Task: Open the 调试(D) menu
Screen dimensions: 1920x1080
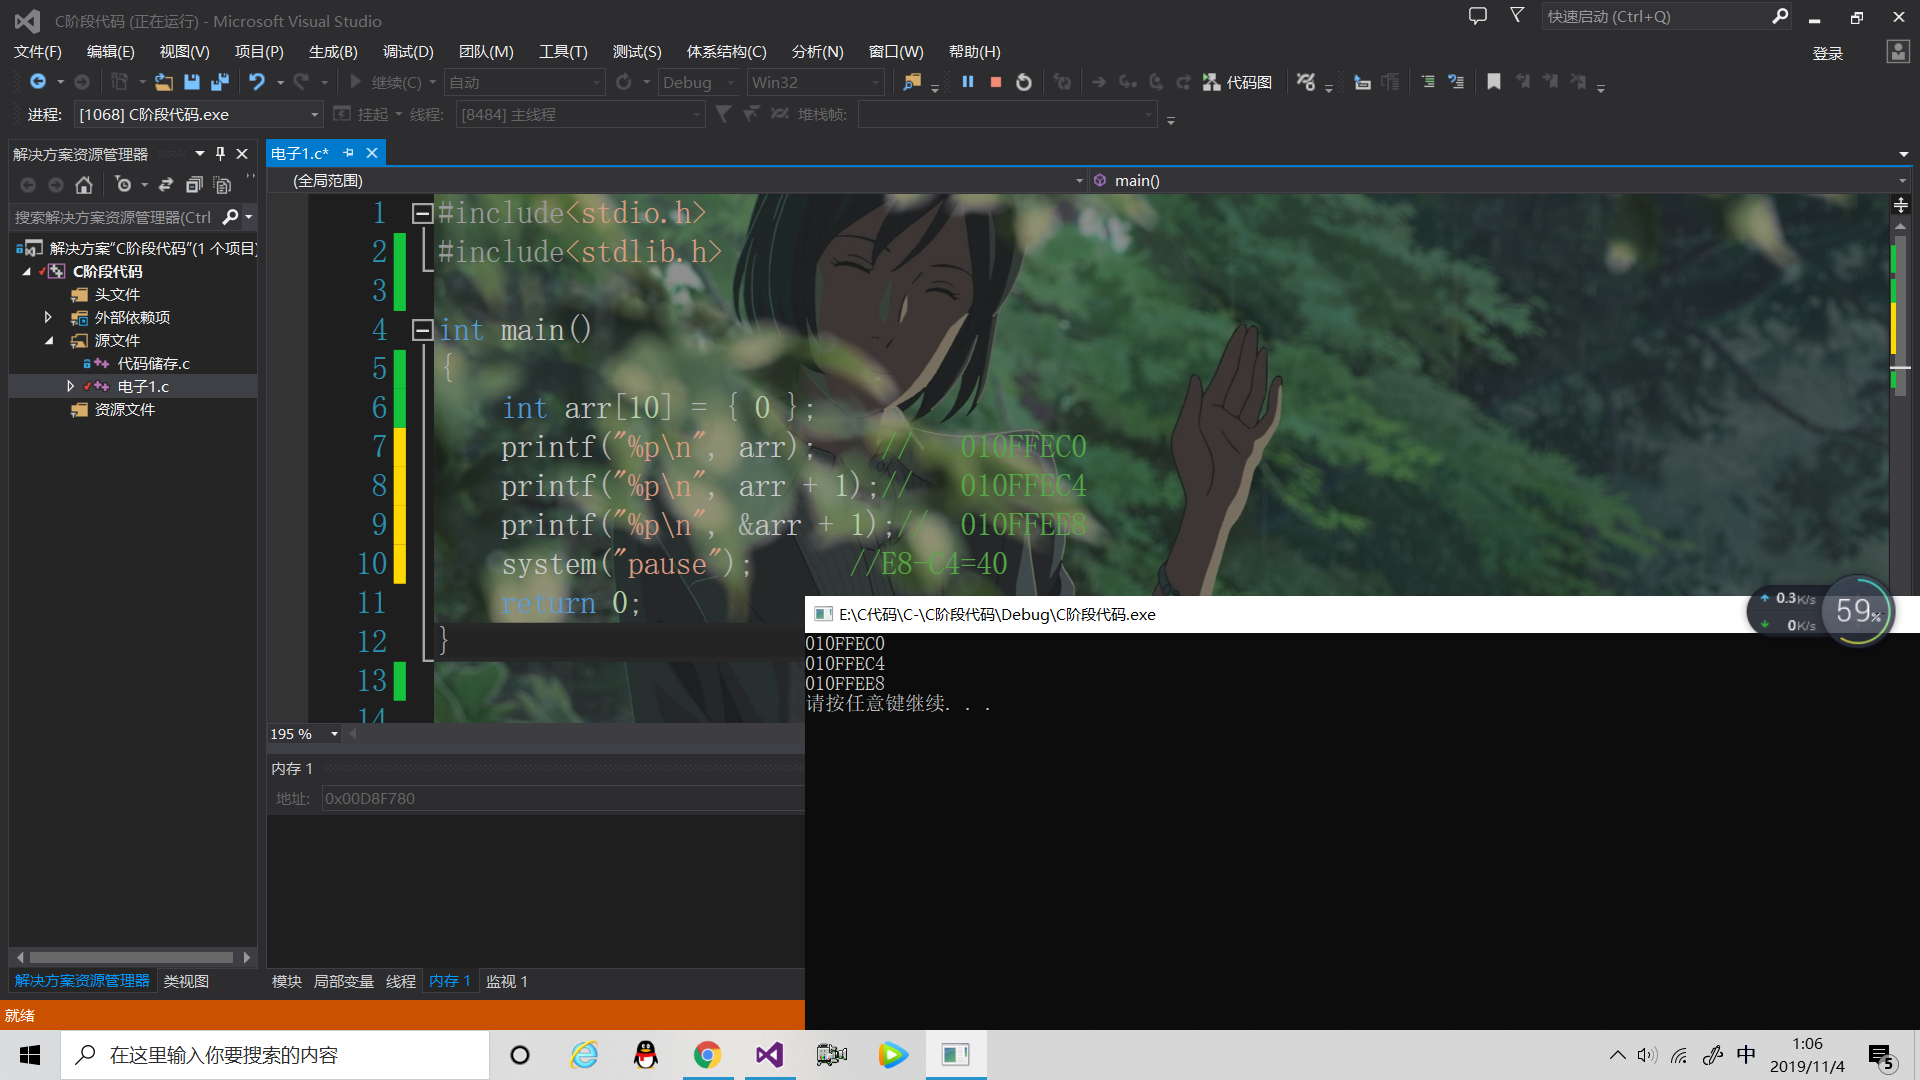Action: pos(408,51)
